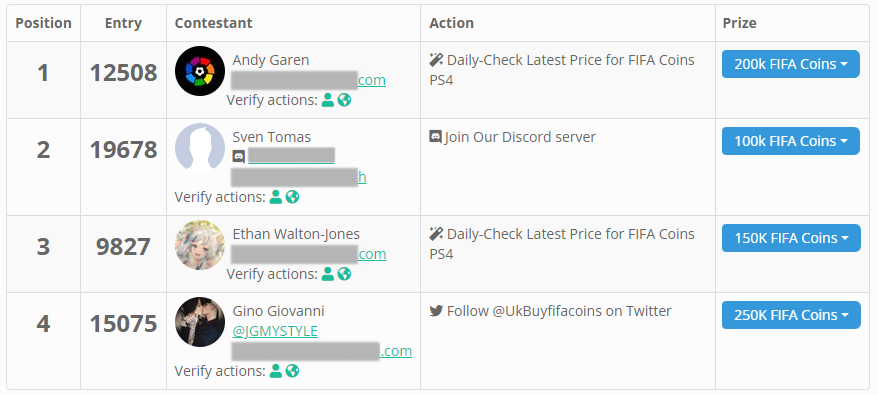The width and height of the screenshot is (878, 395).
Task: Click the globe verify icon for Gino Giovanni
Action: click(x=292, y=371)
